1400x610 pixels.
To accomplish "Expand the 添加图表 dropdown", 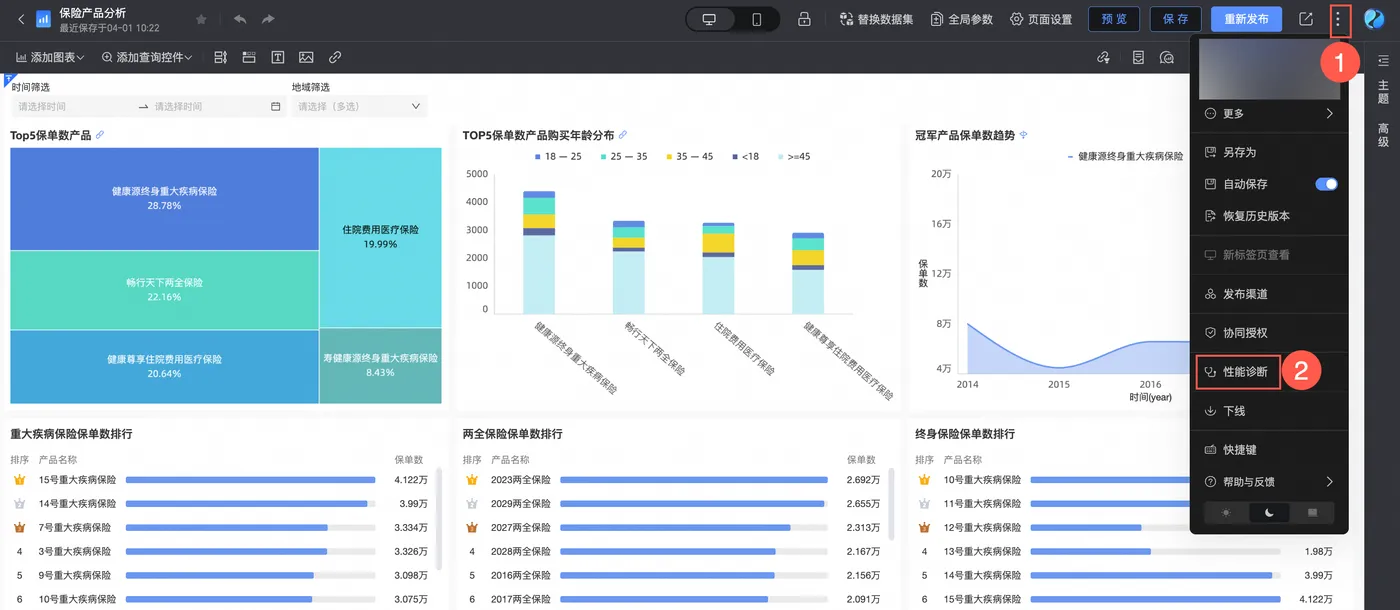I will [50, 57].
